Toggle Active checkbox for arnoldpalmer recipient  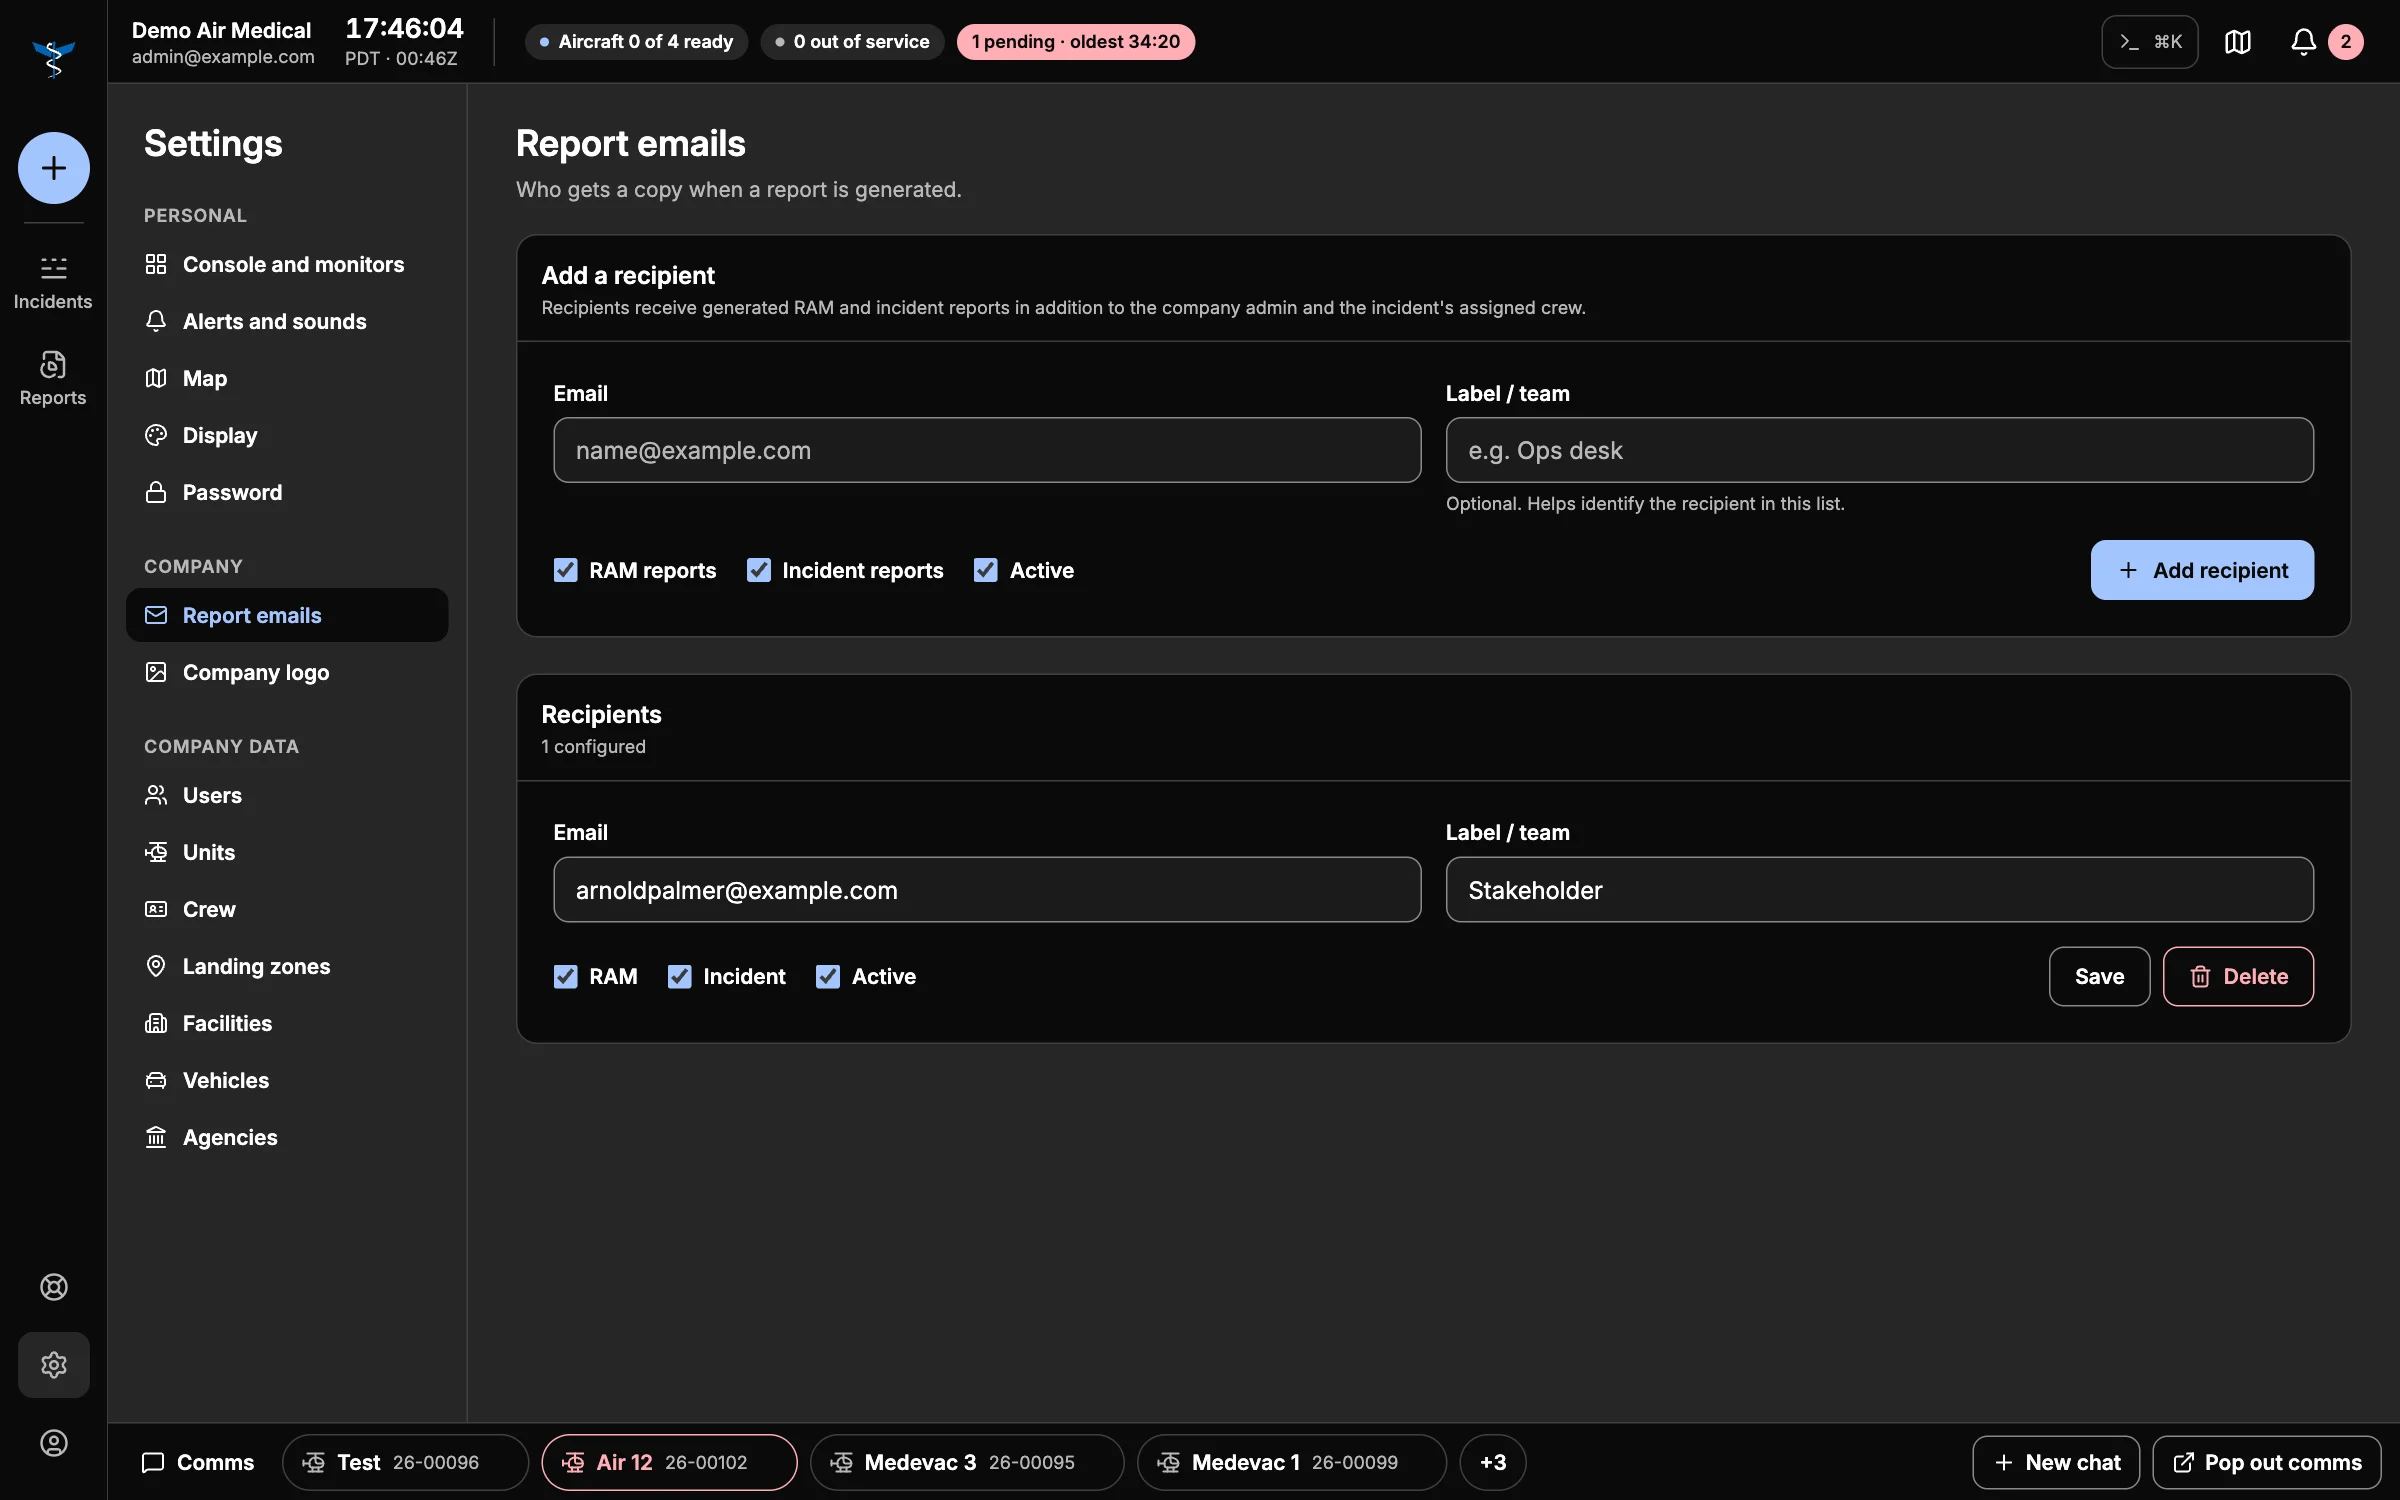828,976
